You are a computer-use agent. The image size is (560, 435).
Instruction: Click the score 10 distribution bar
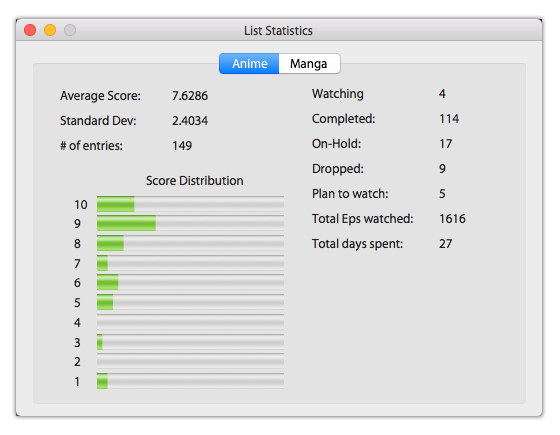(190, 204)
